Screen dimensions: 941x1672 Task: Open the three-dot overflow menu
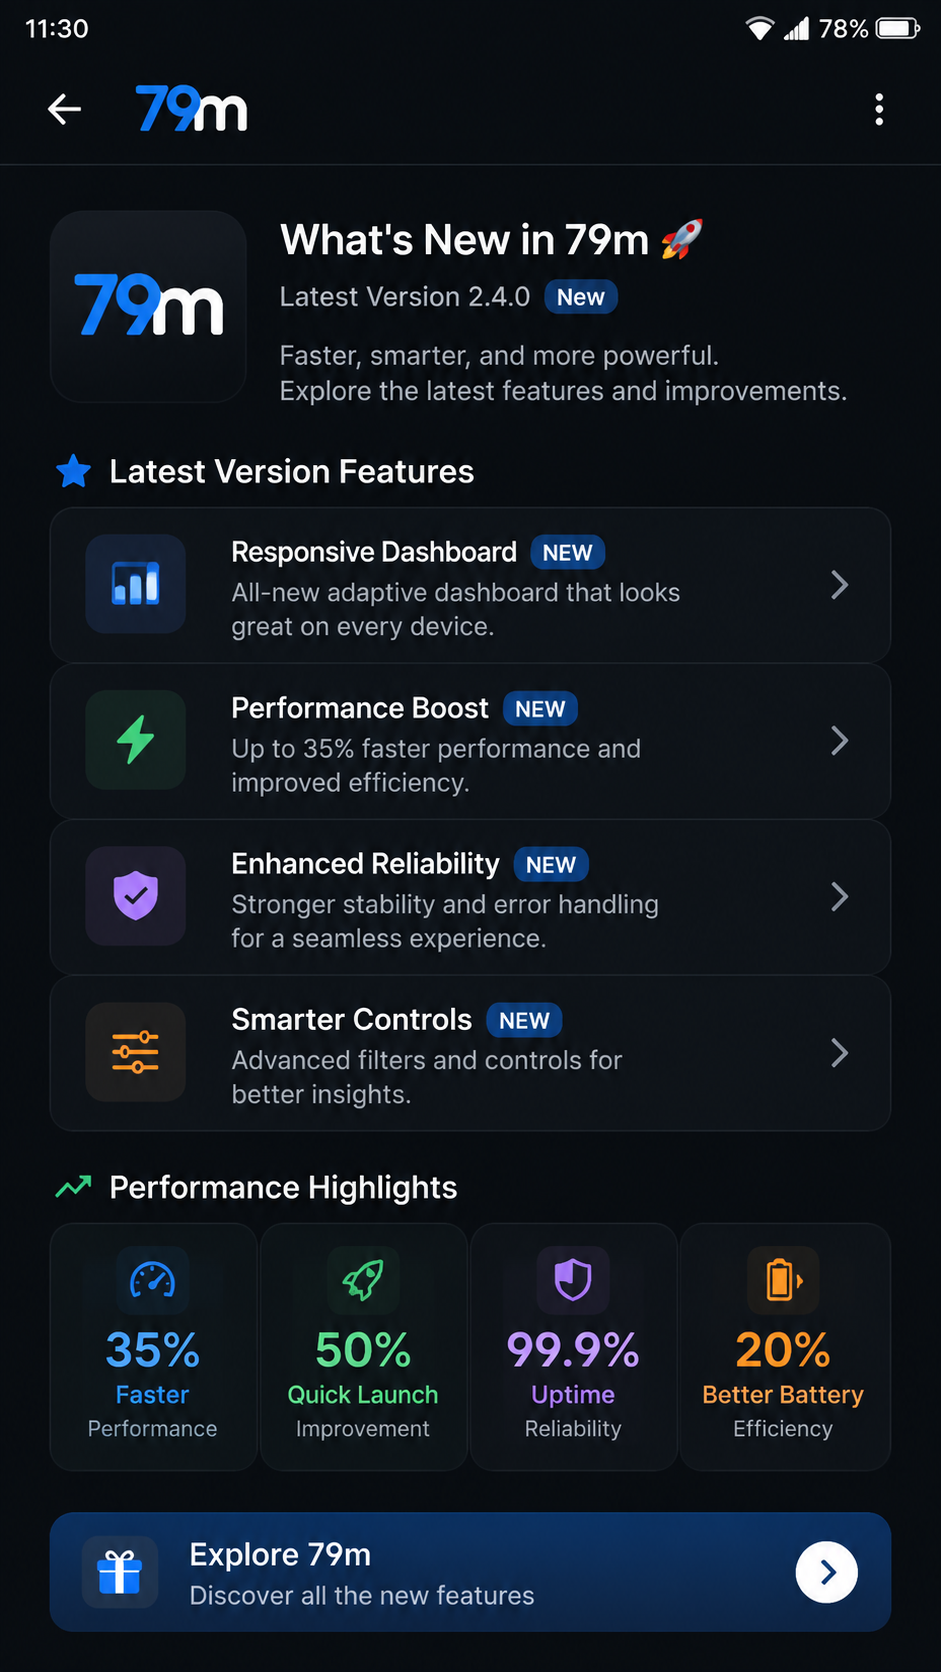point(879,109)
